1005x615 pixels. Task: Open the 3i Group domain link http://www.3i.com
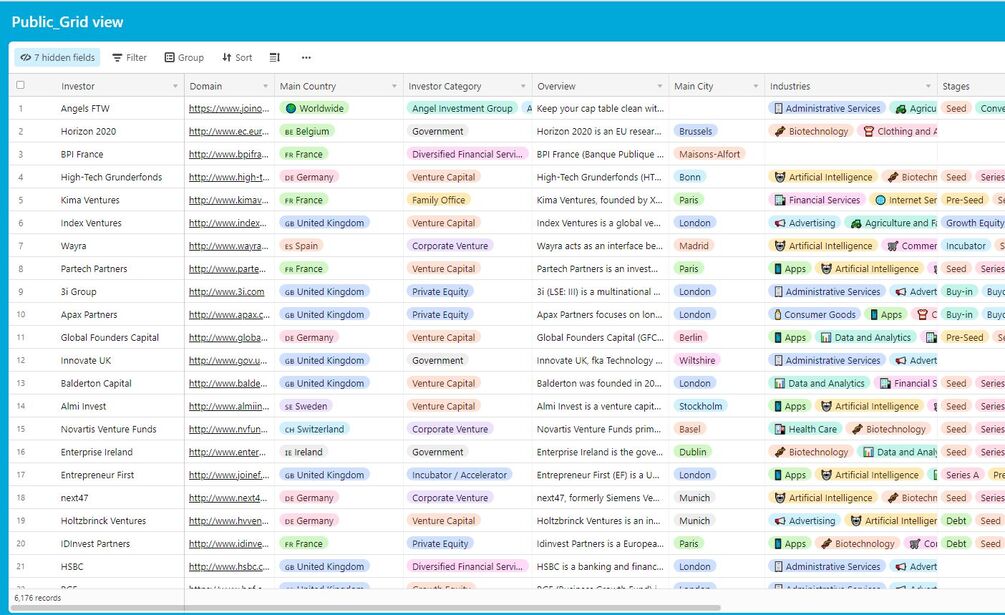[226, 291]
